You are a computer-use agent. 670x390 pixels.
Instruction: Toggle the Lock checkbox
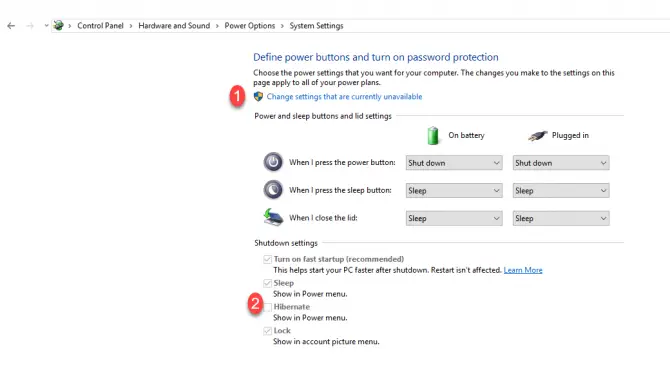click(x=267, y=331)
